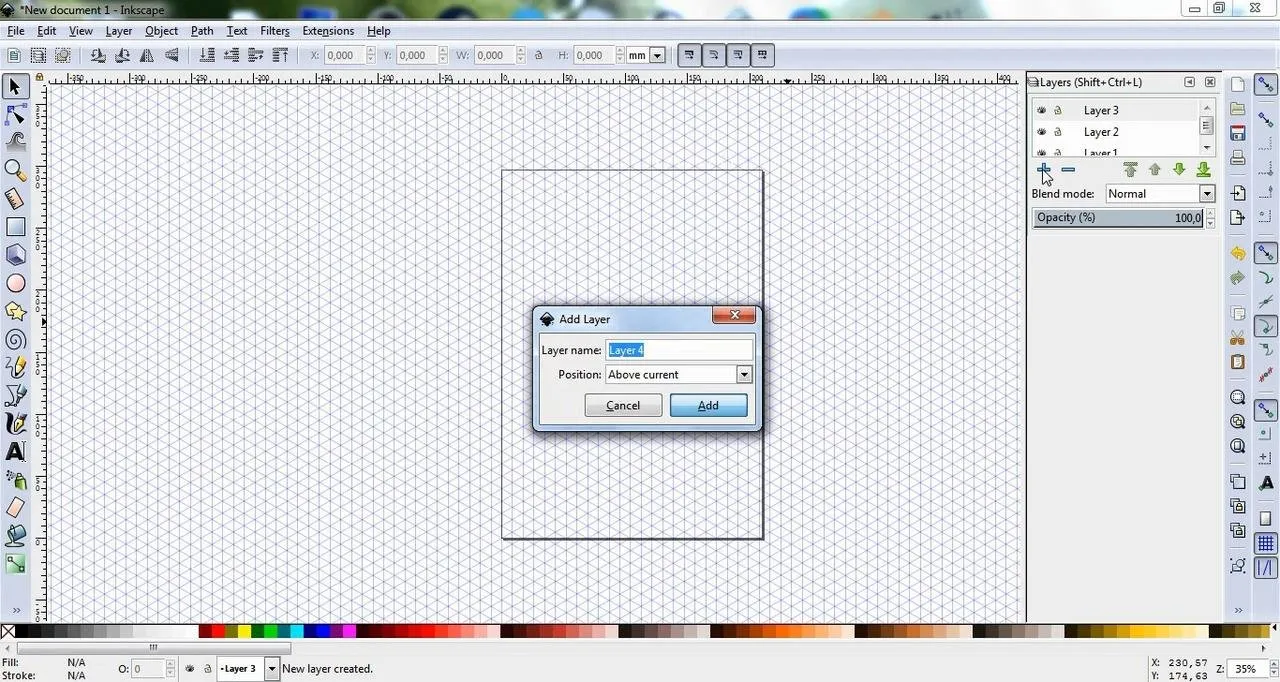This screenshot has width=1280, height=682.
Task: Open the File menu
Action: tap(16, 31)
